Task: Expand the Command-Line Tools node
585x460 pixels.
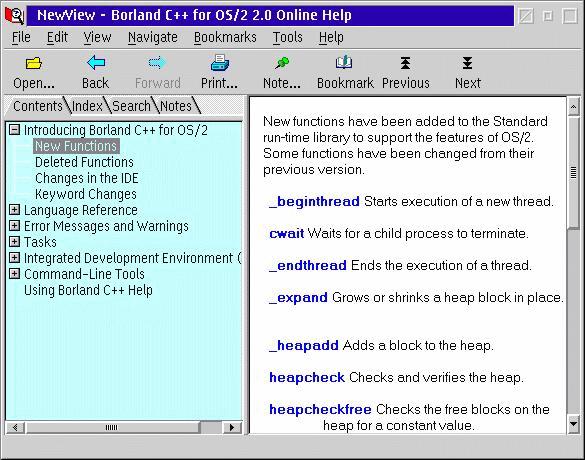Action: (x=14, y=274)
